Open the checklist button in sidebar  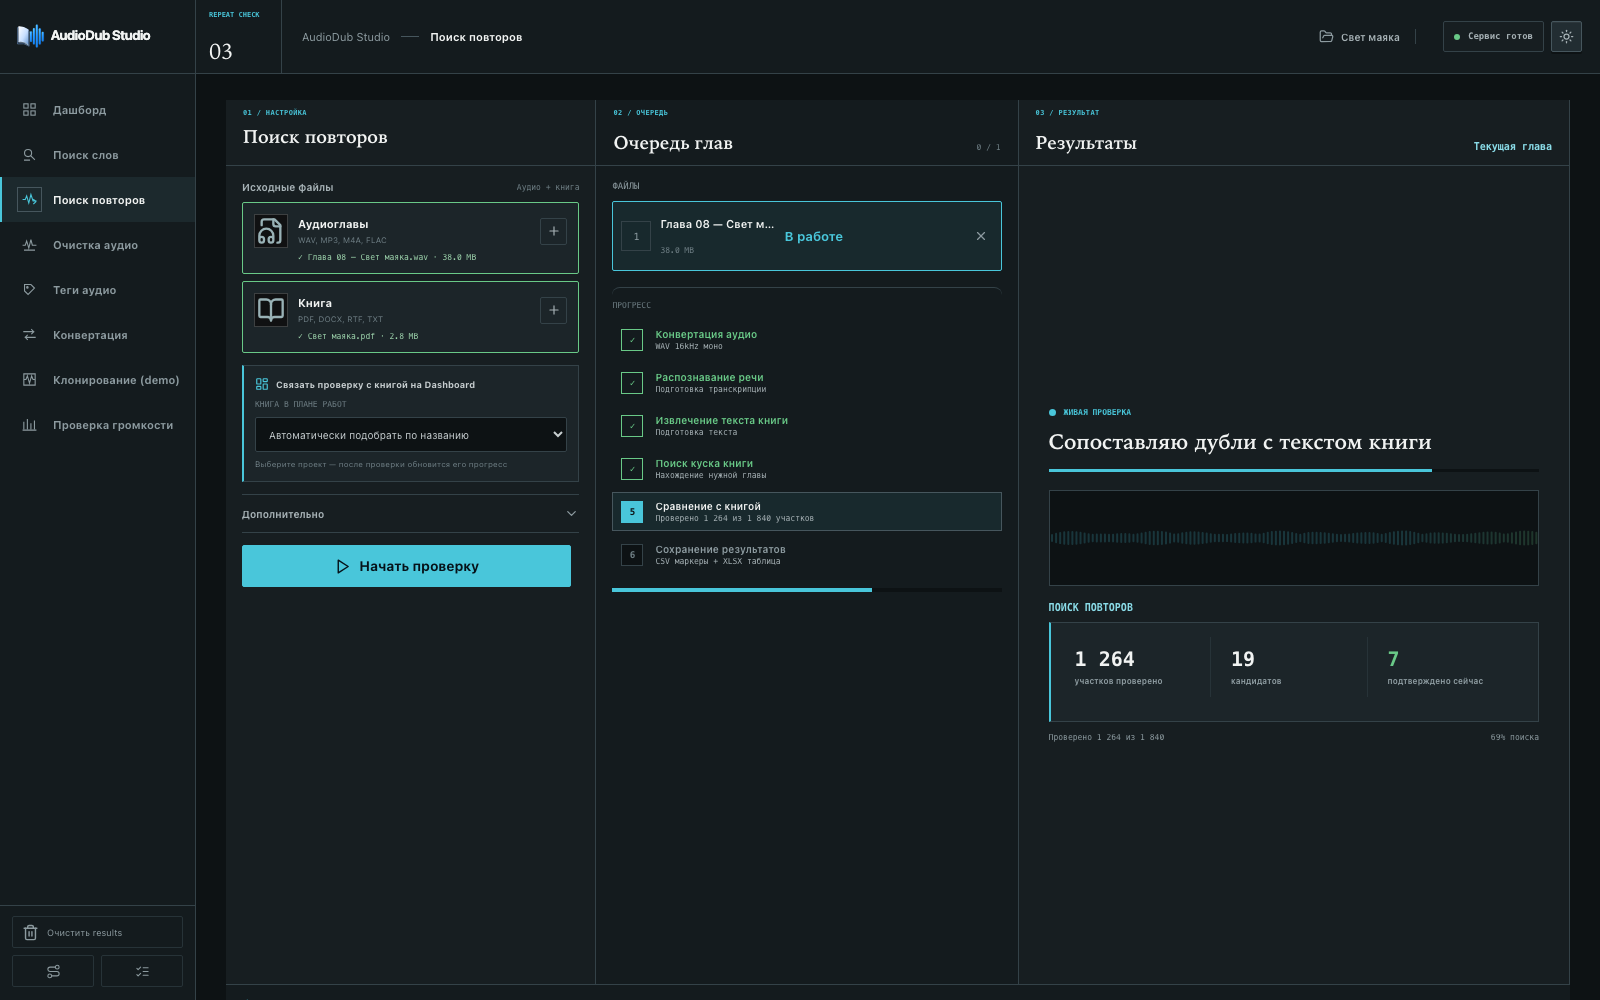click(142, 971)
